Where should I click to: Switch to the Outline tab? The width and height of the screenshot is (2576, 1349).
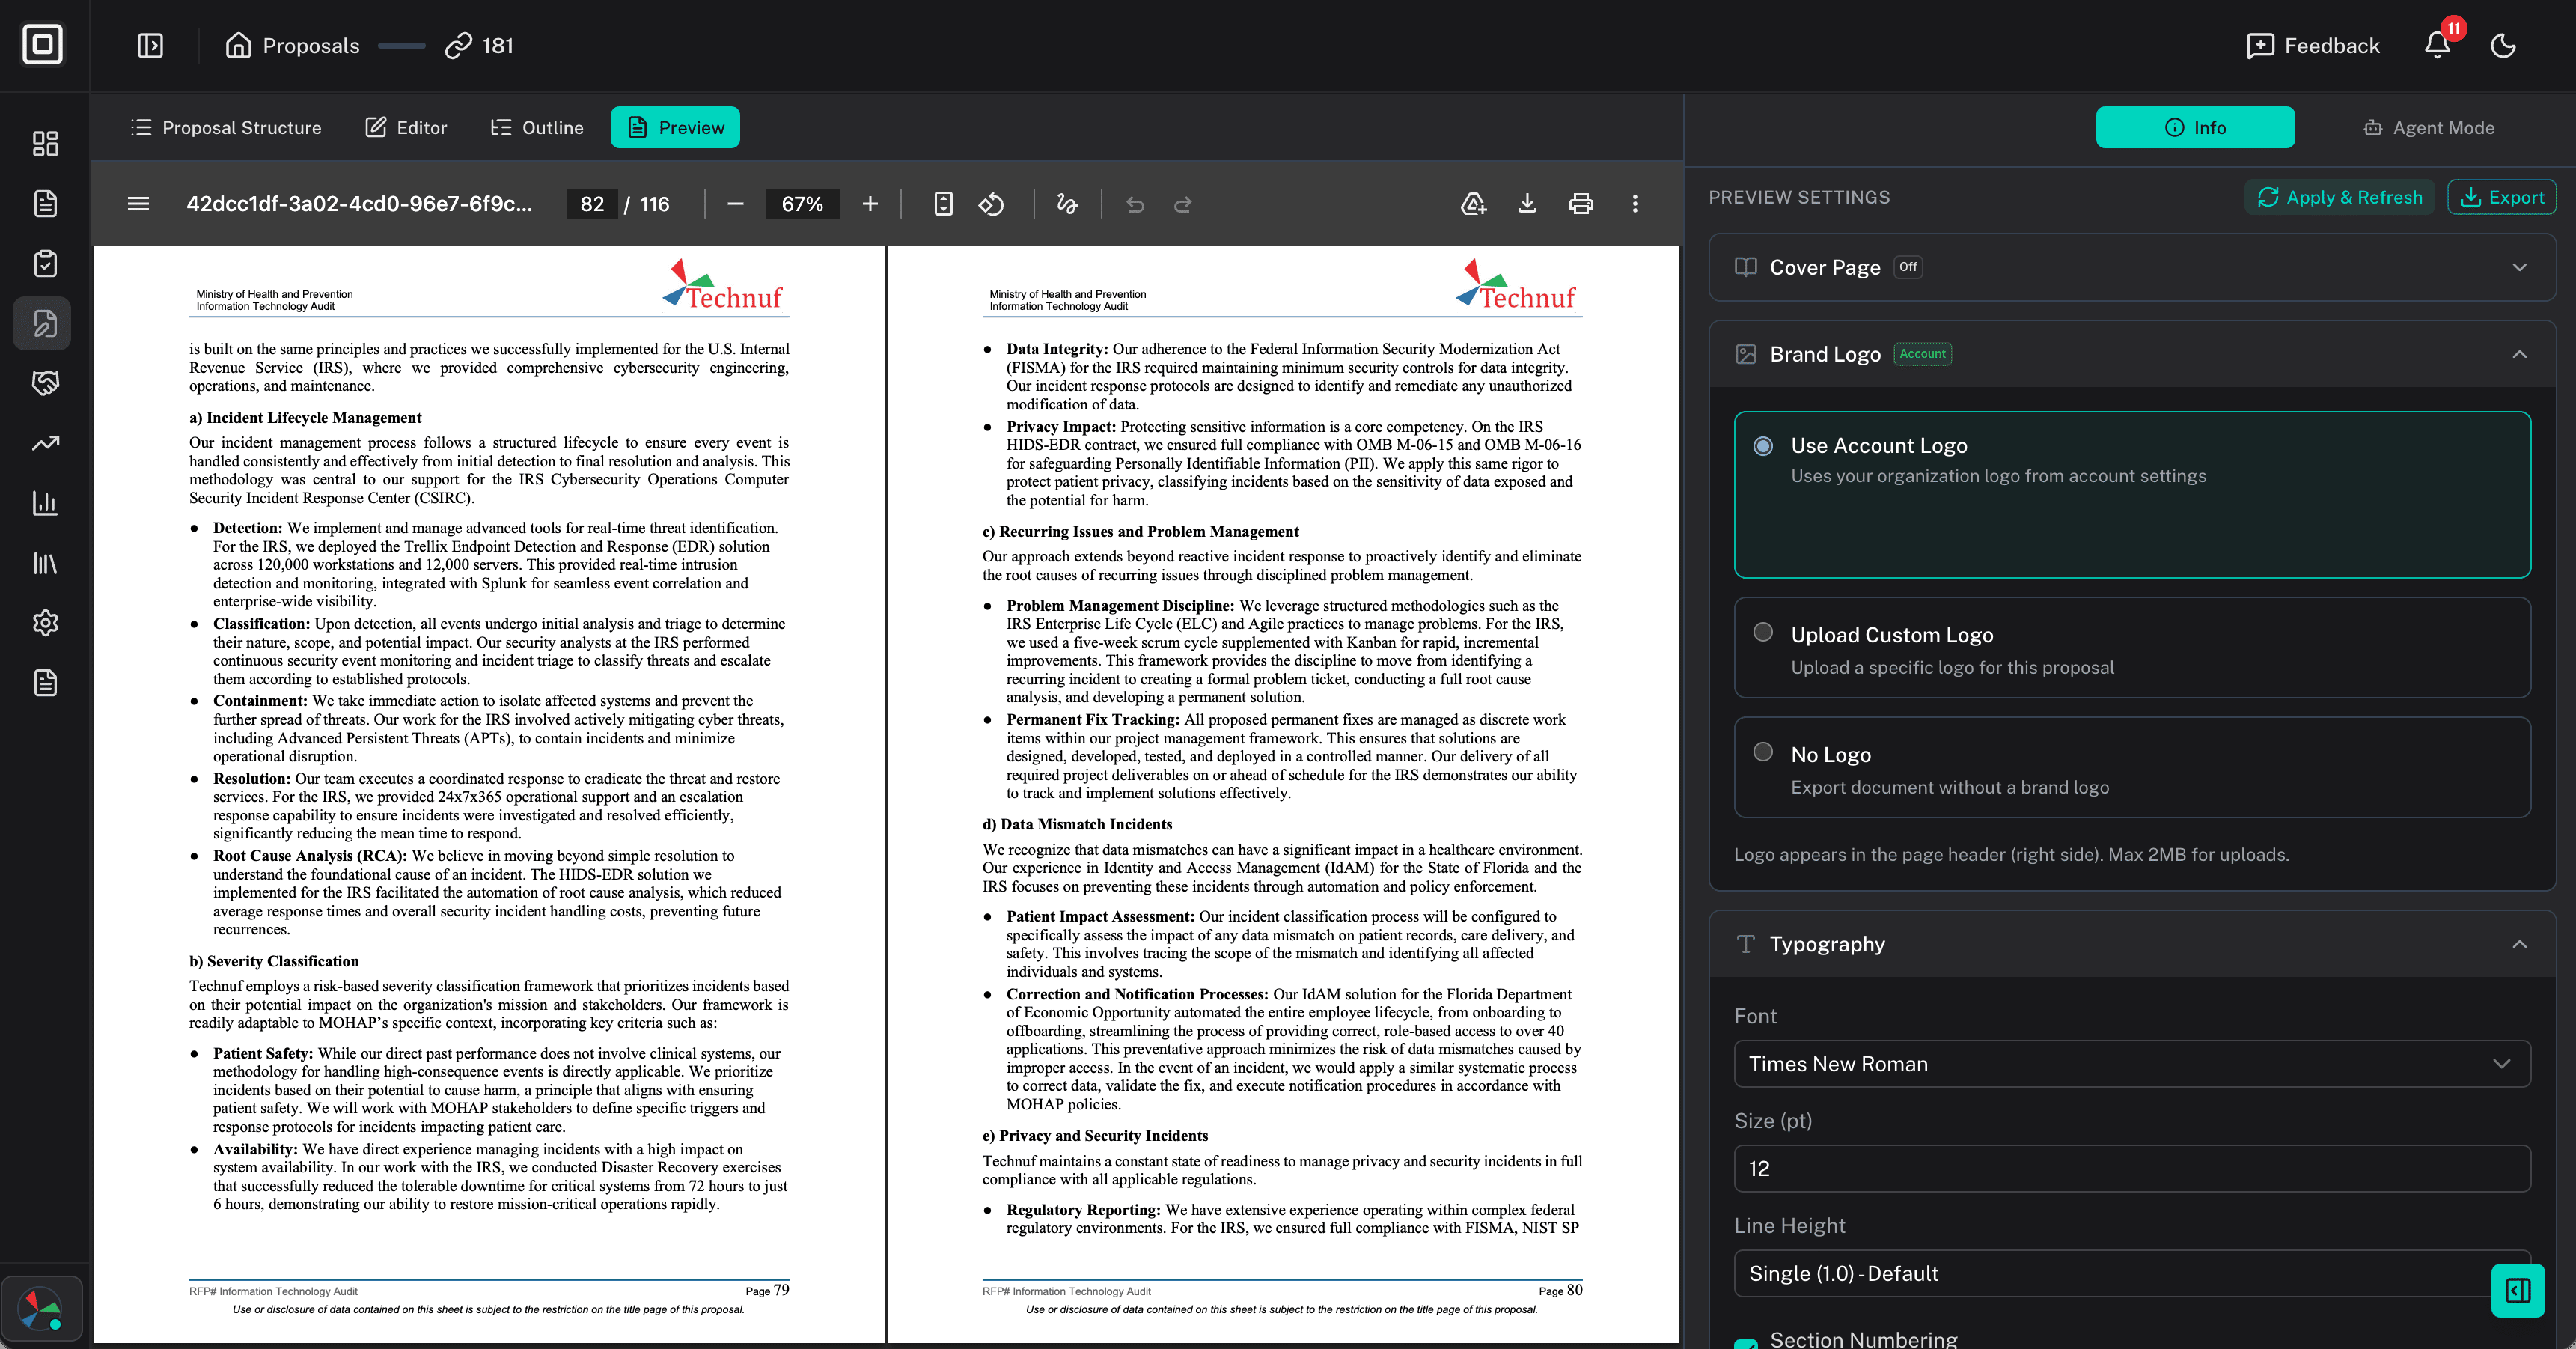[x=537, y=127]
